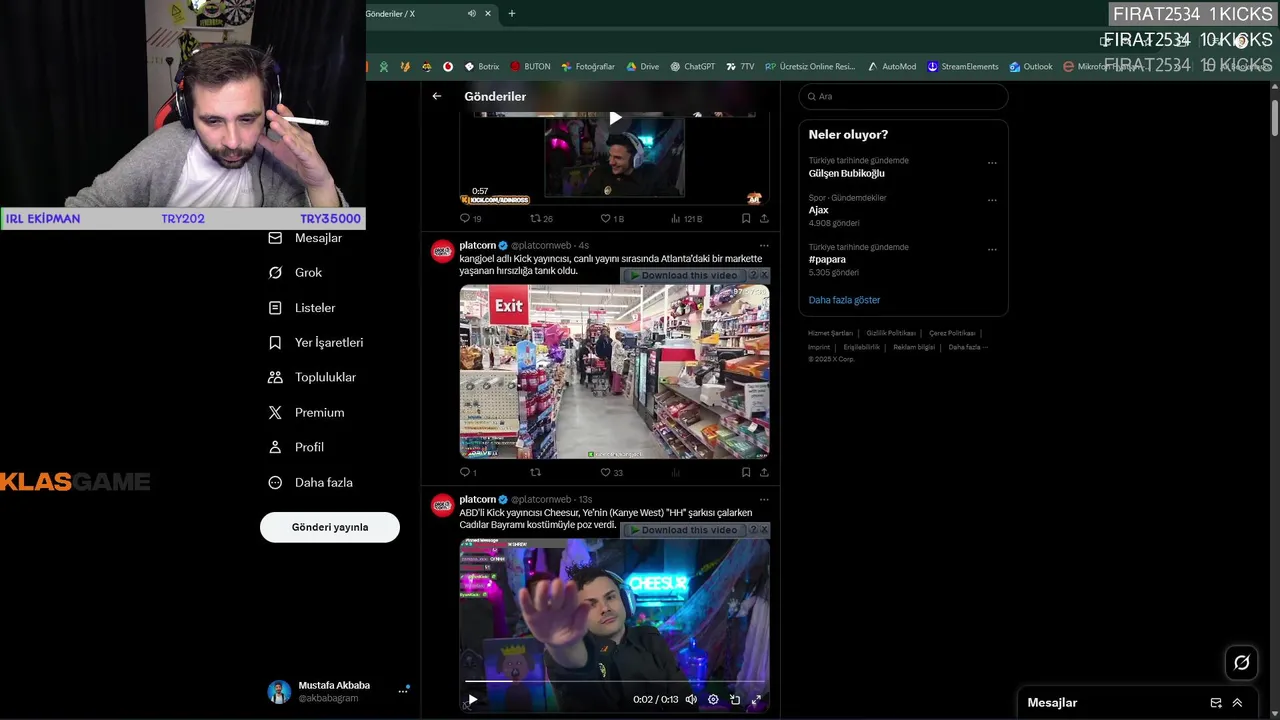Like the post with 1 B likes
This screenshot has width=1280, height=720.
(x=611, y=218)
